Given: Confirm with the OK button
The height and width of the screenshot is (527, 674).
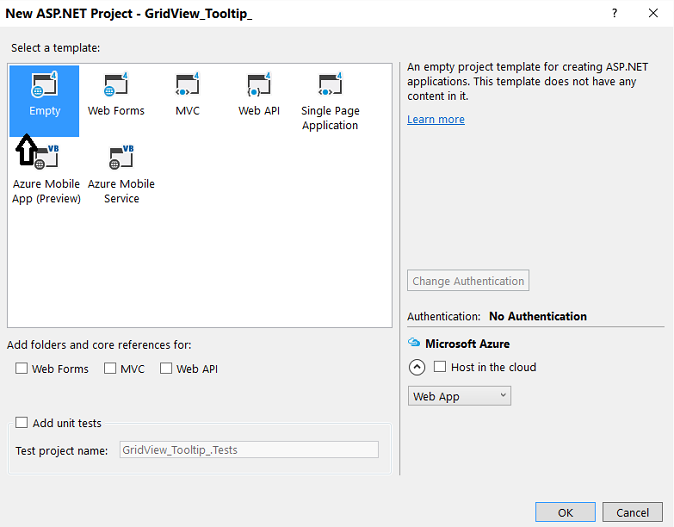Looking at the screenshot, I should pyautogui.click(x=565, y=512).
